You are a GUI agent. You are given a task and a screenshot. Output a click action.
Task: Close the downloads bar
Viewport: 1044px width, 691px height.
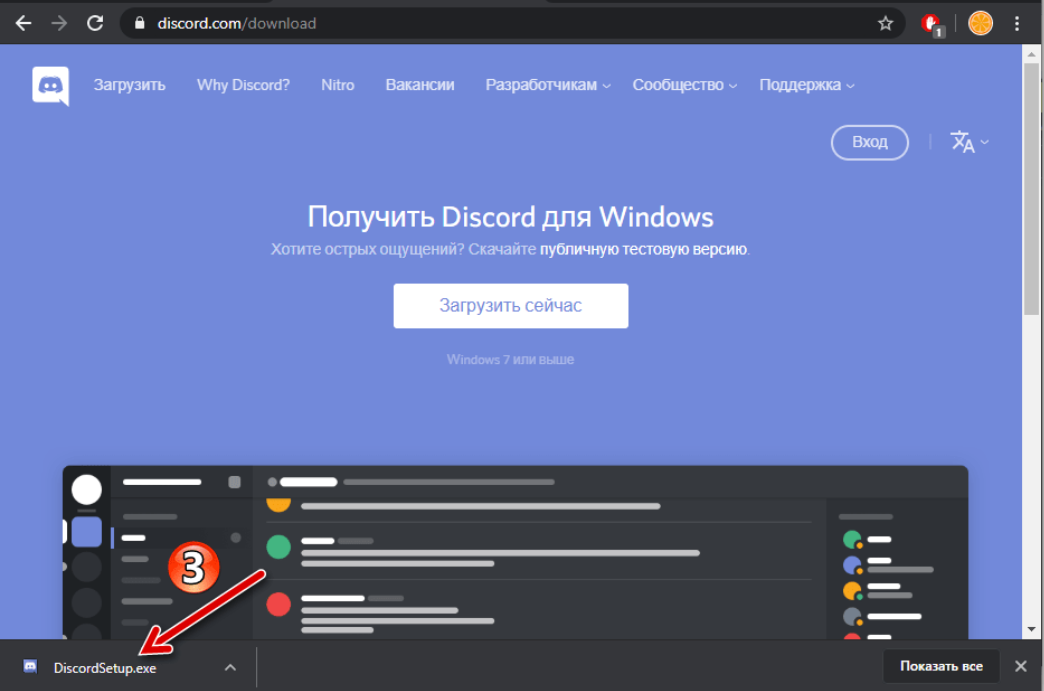click(1020, 666)
